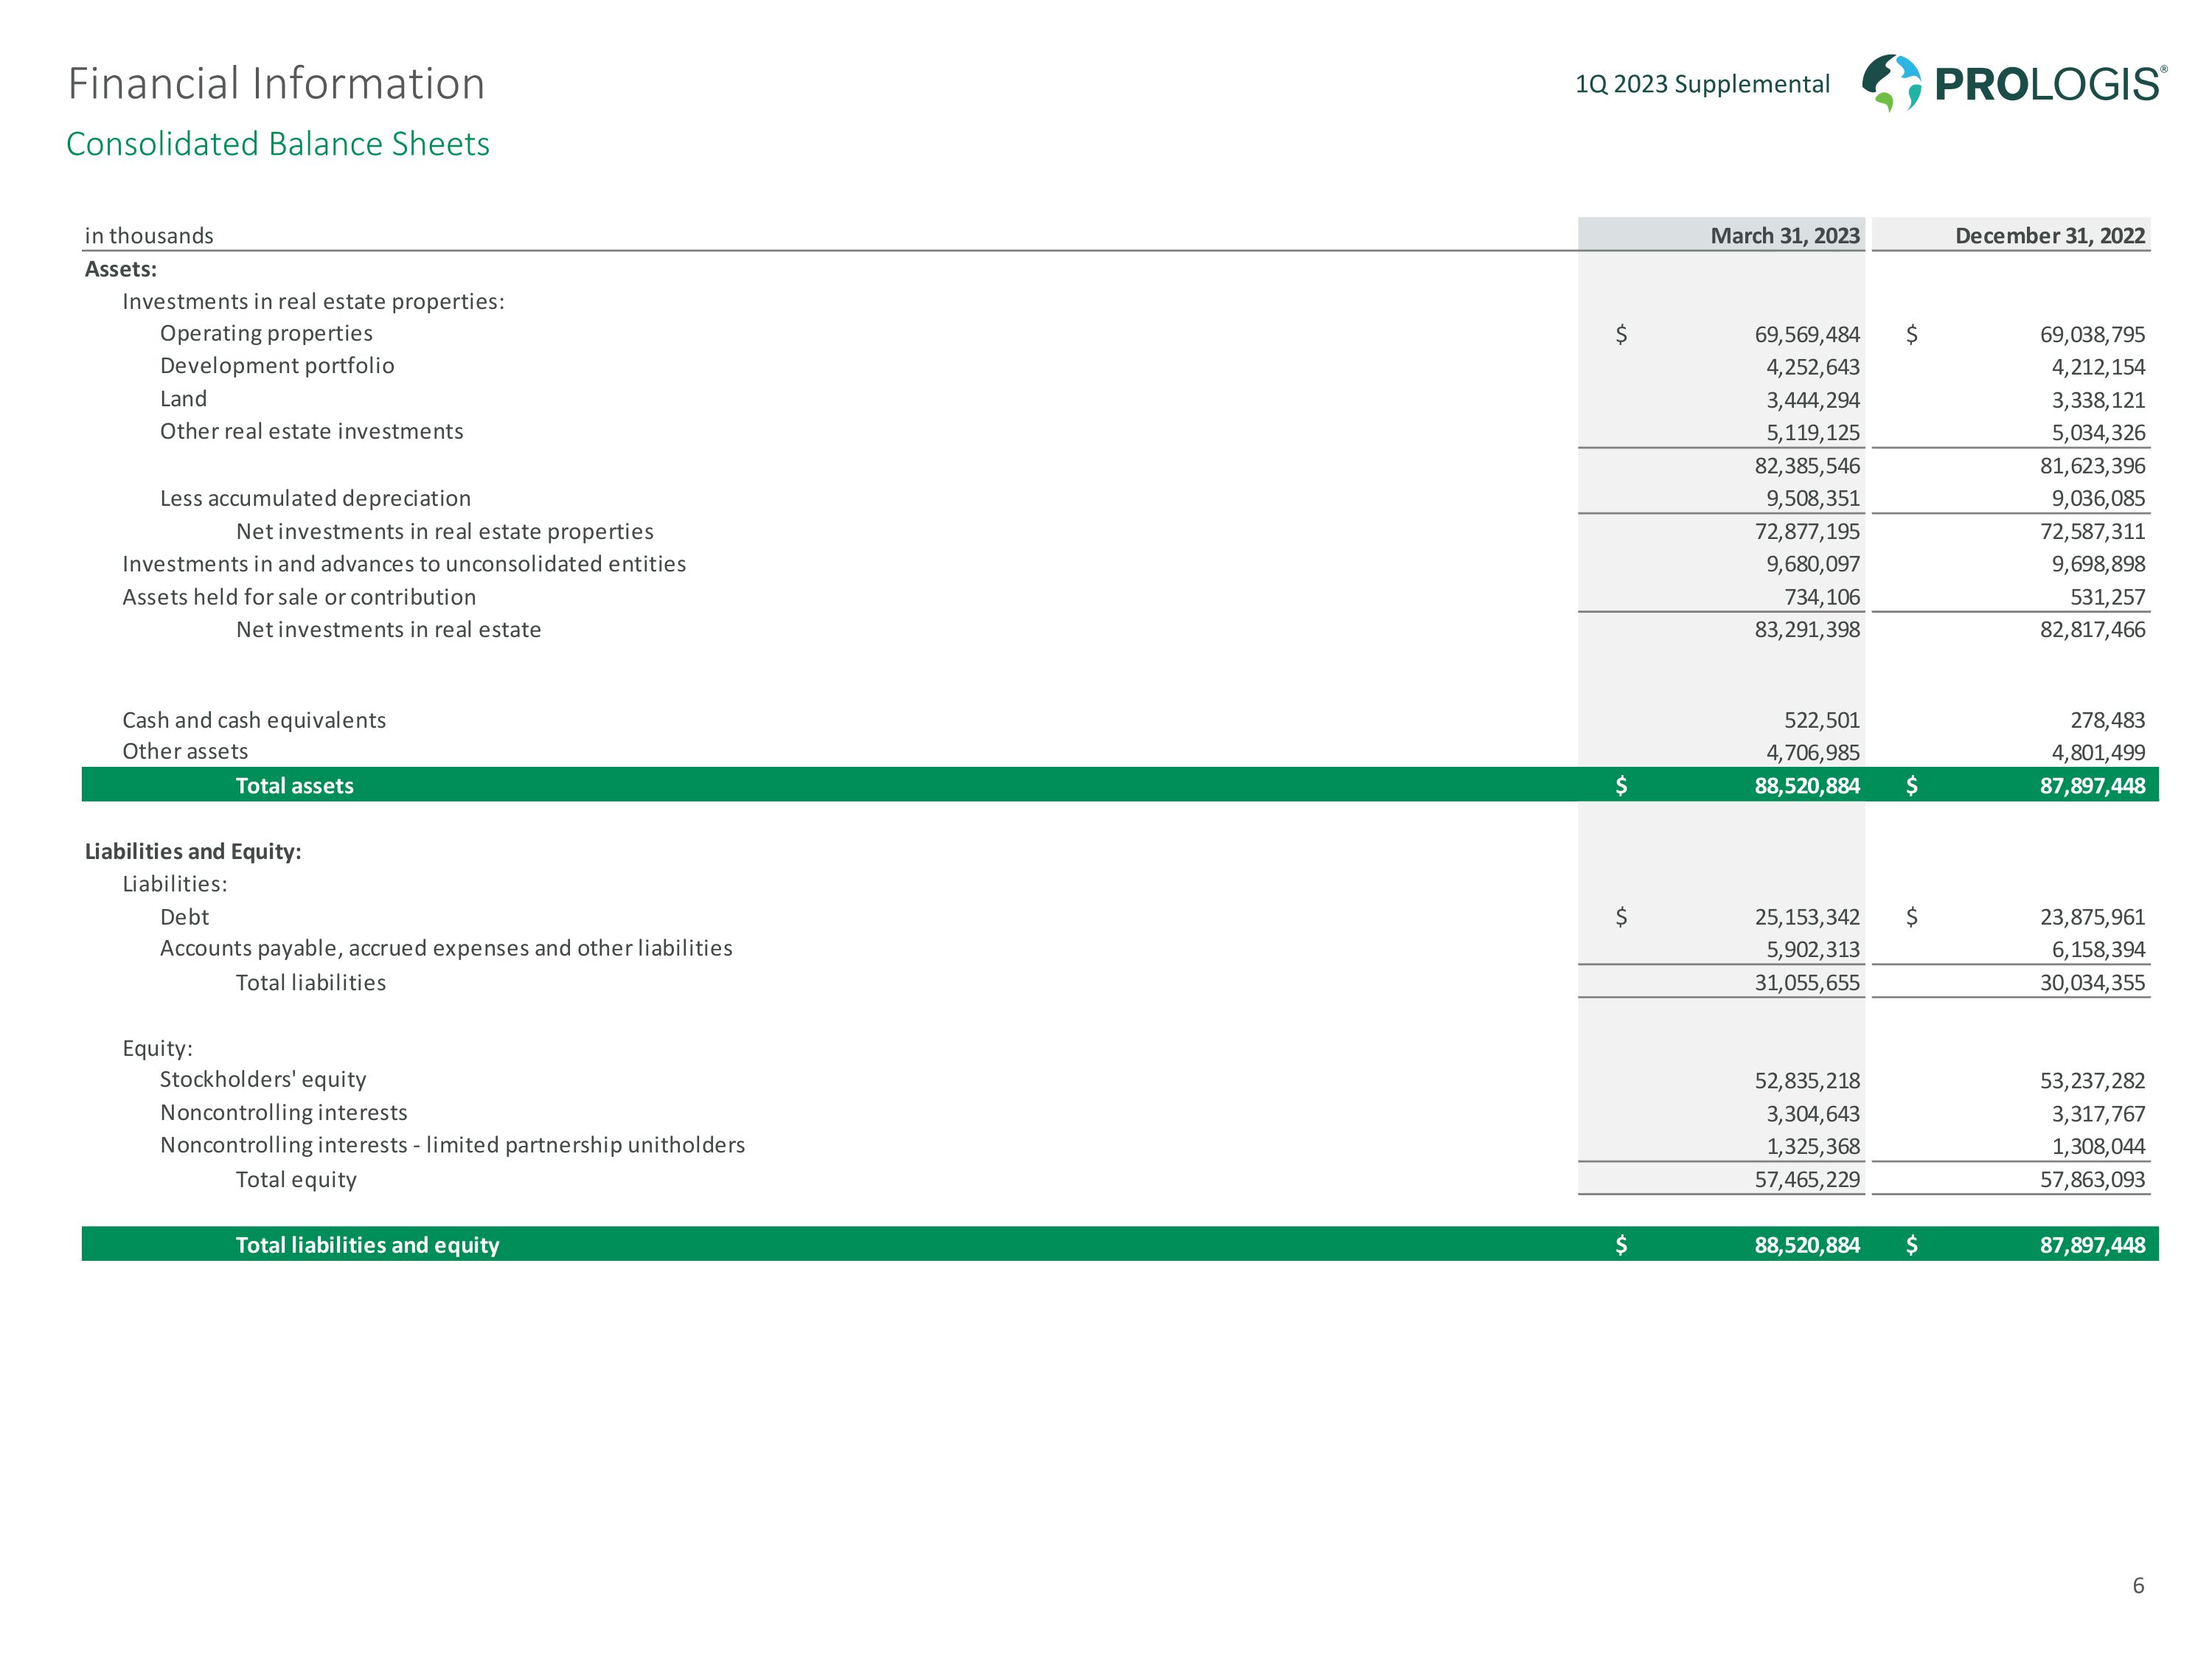Click Cash and cash equivalents label
Screen dimensions: 2212x1659
tap(254, 720)
